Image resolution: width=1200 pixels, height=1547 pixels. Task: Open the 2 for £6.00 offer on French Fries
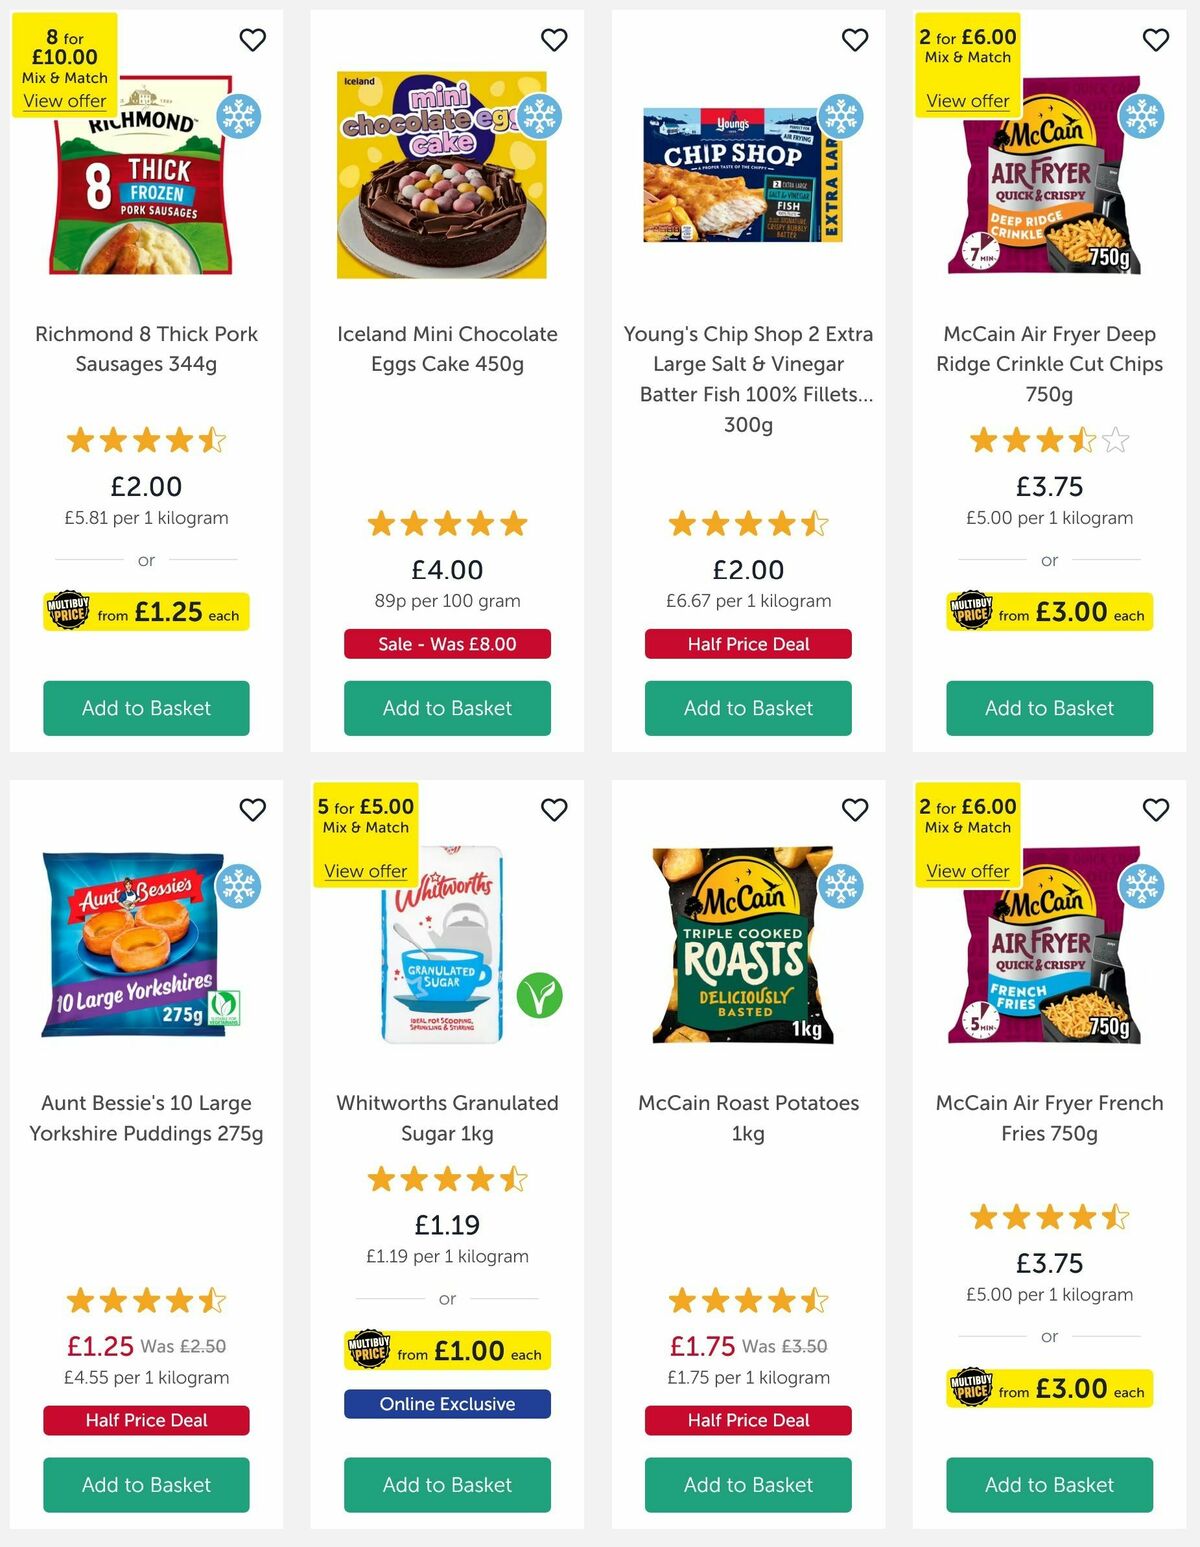[967, 871]
